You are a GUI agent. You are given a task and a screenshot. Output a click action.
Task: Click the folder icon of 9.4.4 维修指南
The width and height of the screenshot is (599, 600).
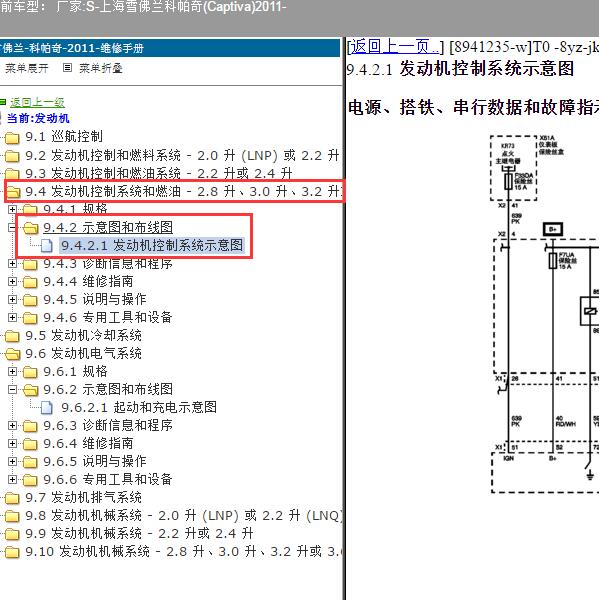pyautogui.click(x=30, y=282)
